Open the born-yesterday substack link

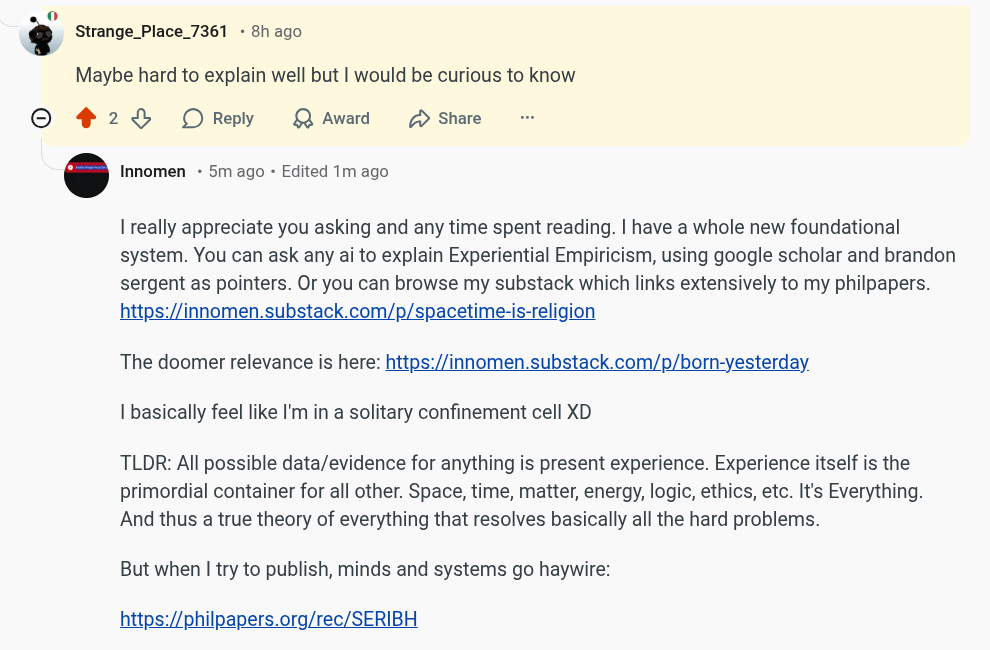click(x=597, y=362)
